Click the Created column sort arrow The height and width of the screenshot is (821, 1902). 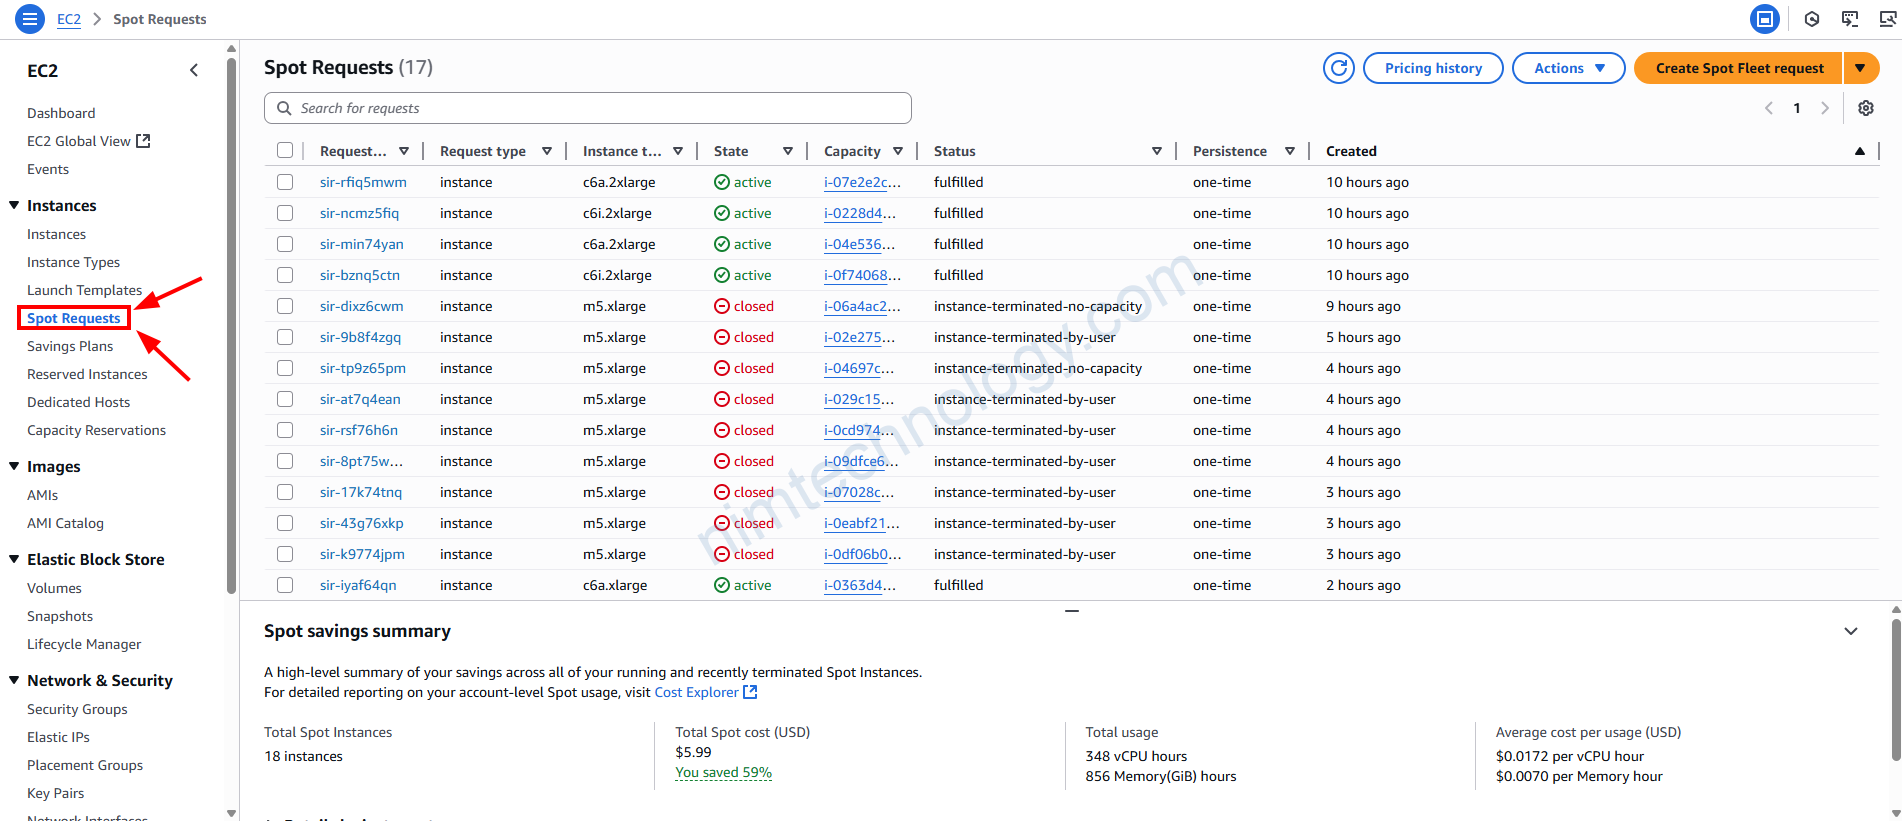[x=1859, y=151]
